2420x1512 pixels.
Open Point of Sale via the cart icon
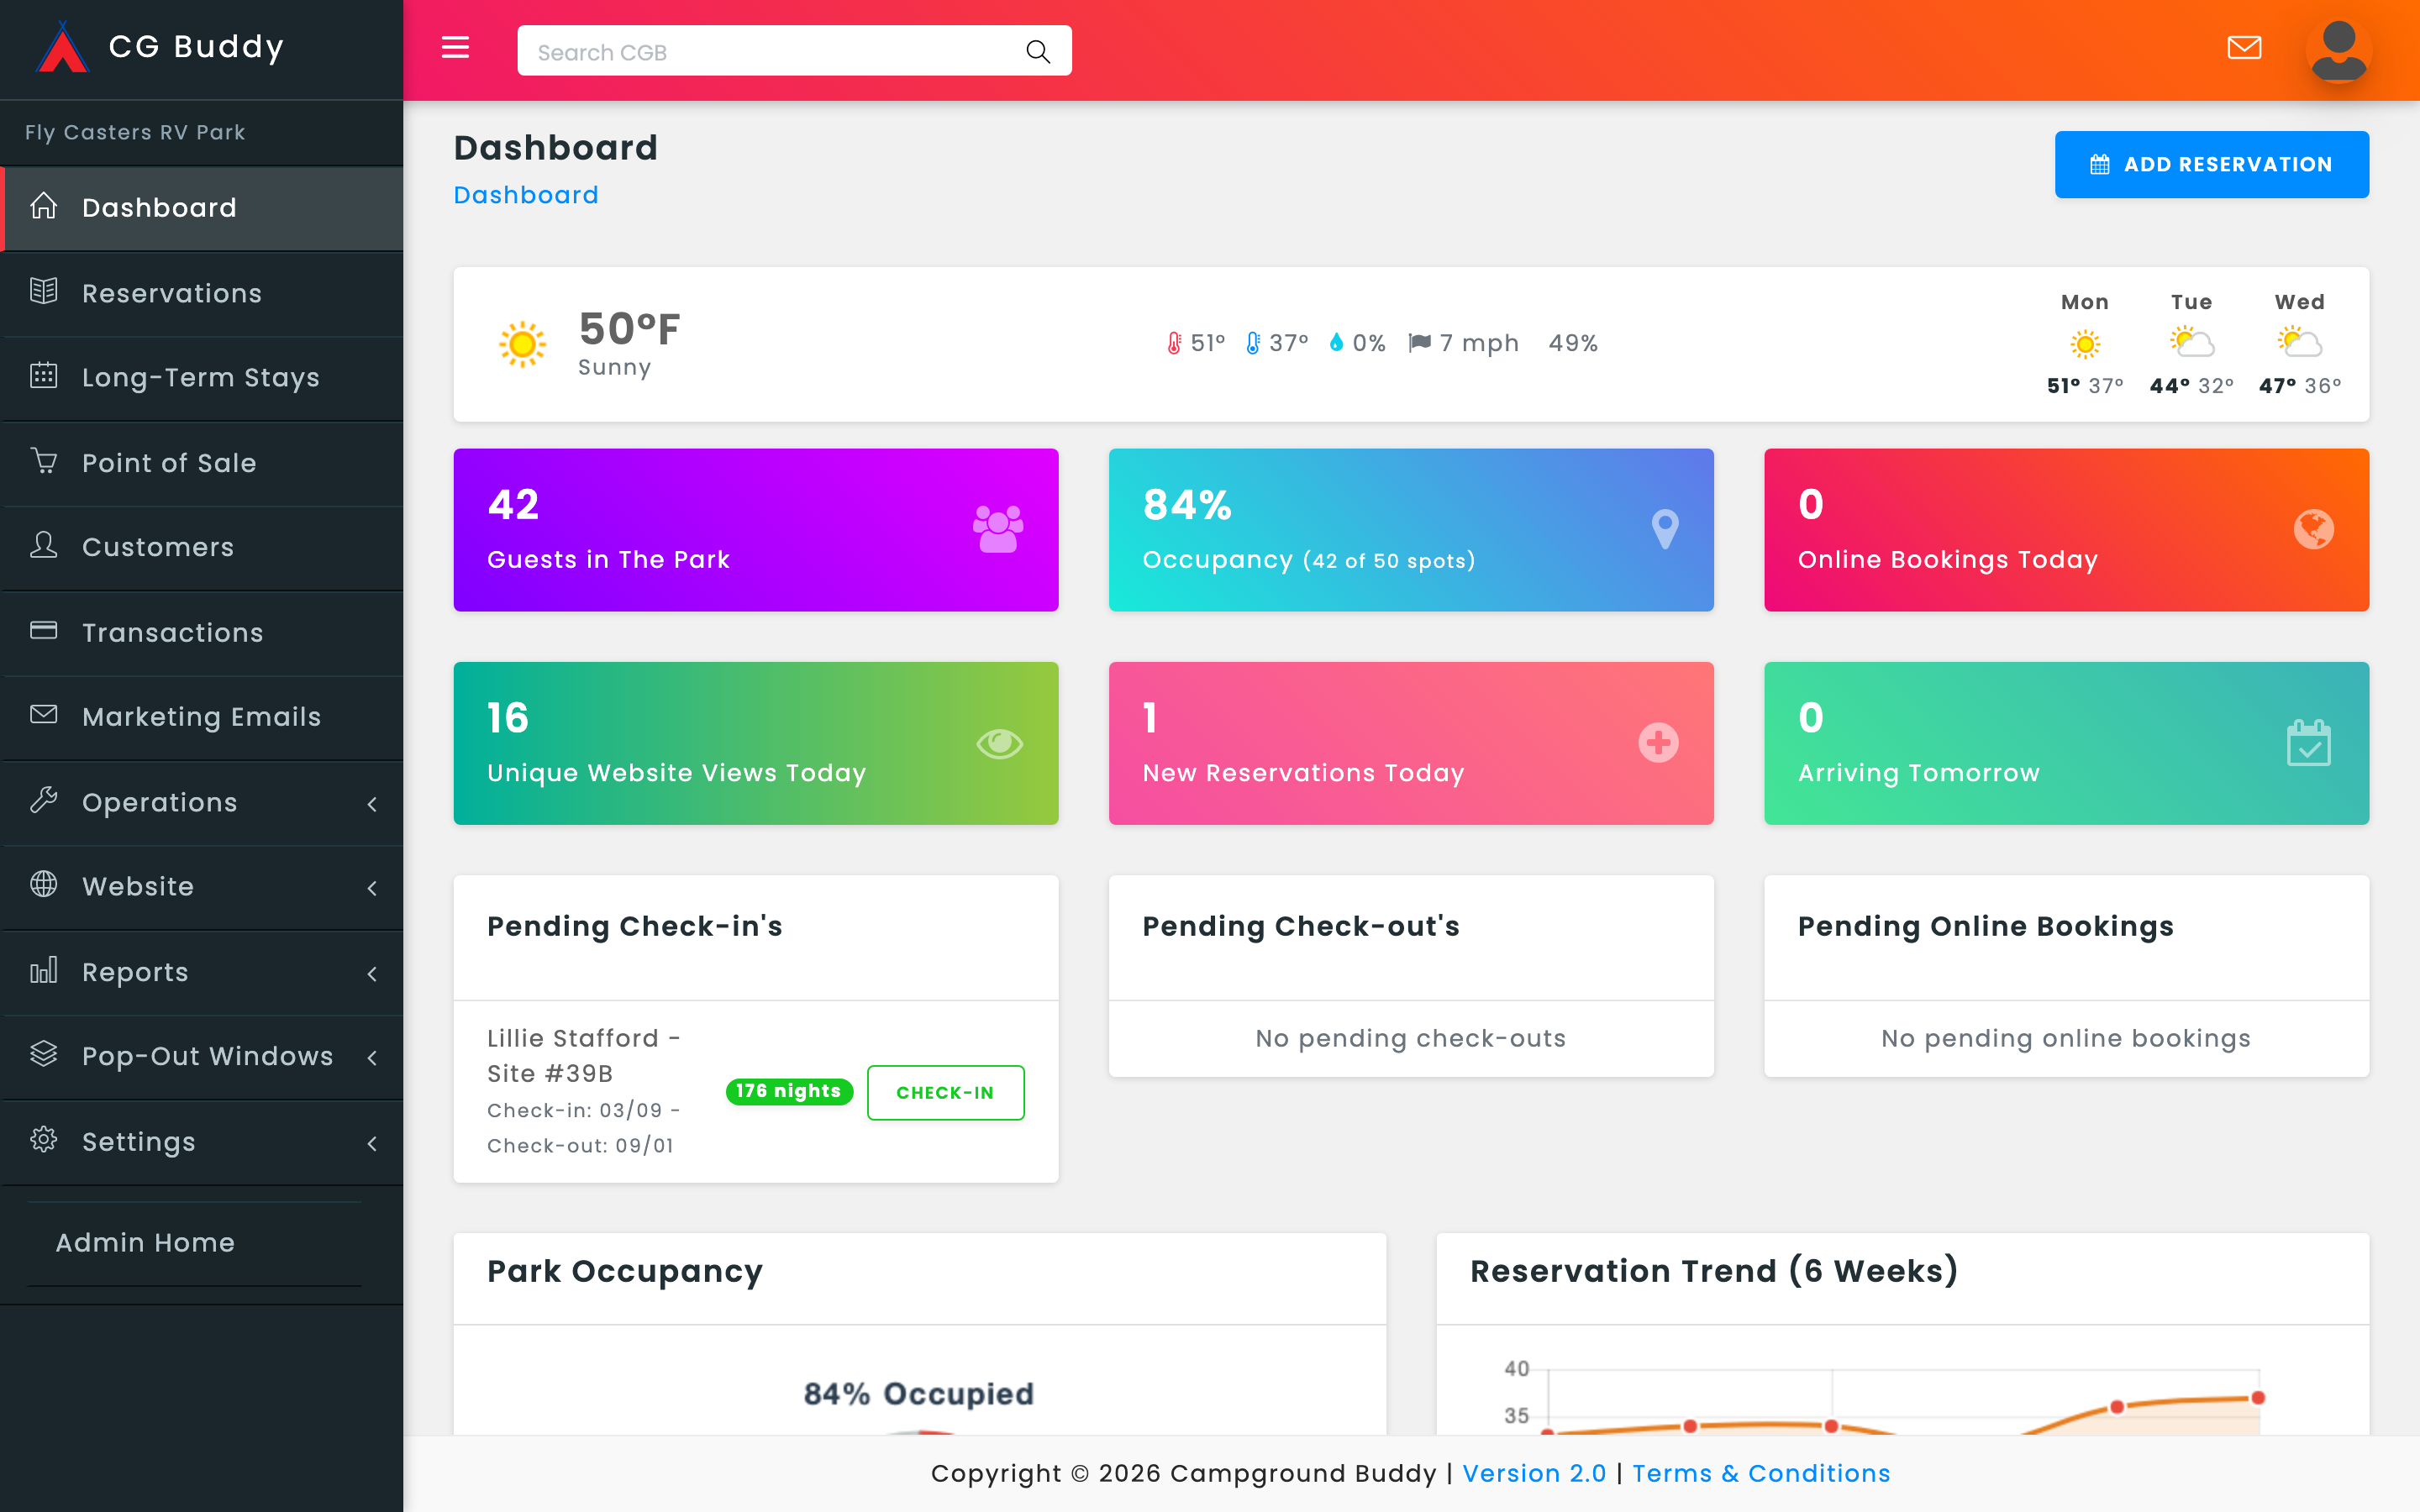pyautogui.click(x=44, y=462)
